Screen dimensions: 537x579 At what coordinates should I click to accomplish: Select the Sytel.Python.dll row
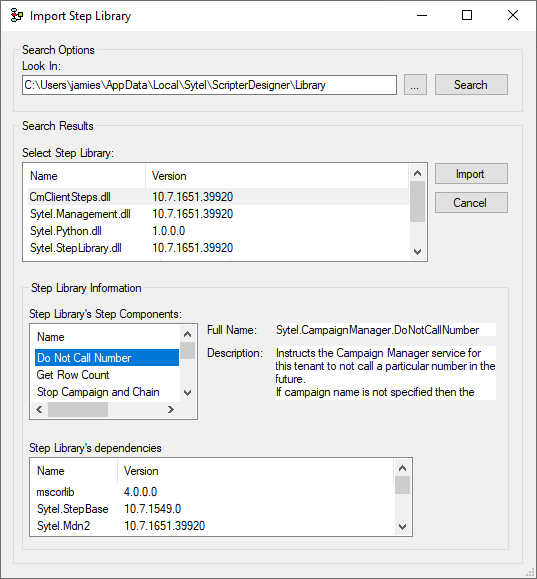coord(218,231)
